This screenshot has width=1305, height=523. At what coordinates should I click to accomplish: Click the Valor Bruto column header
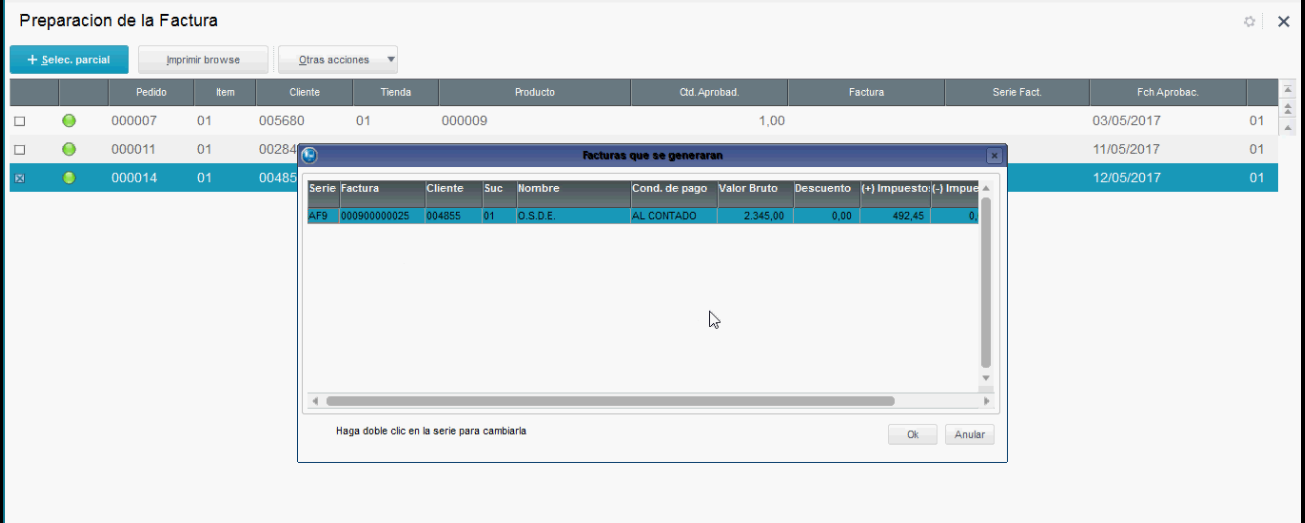tap(755, 193)
